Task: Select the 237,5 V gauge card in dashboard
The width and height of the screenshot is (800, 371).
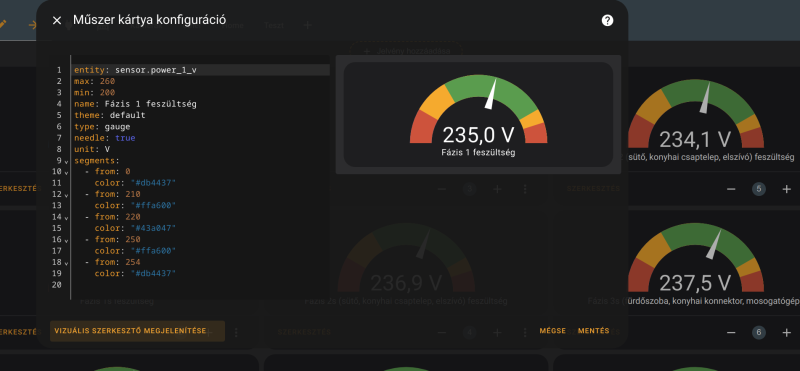Action: point(695,263)
